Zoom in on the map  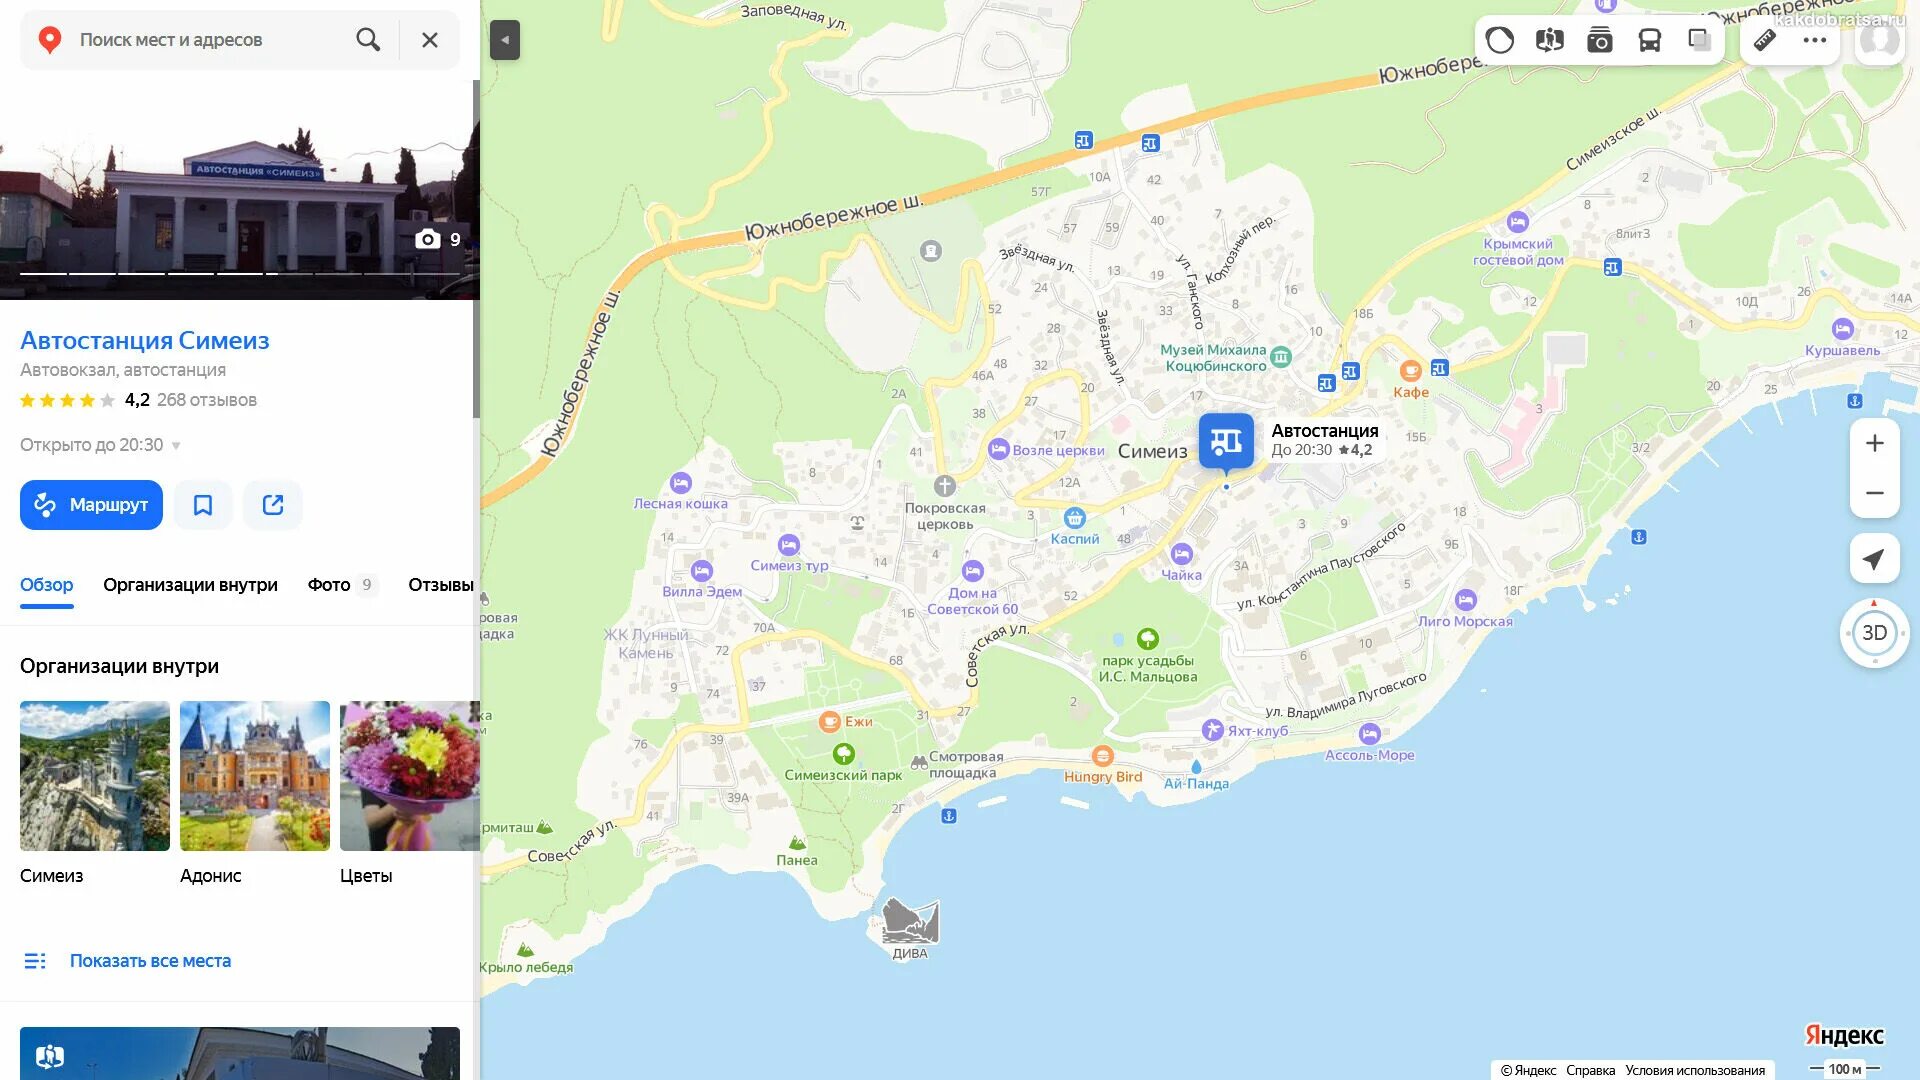(x=1874, y=443)
